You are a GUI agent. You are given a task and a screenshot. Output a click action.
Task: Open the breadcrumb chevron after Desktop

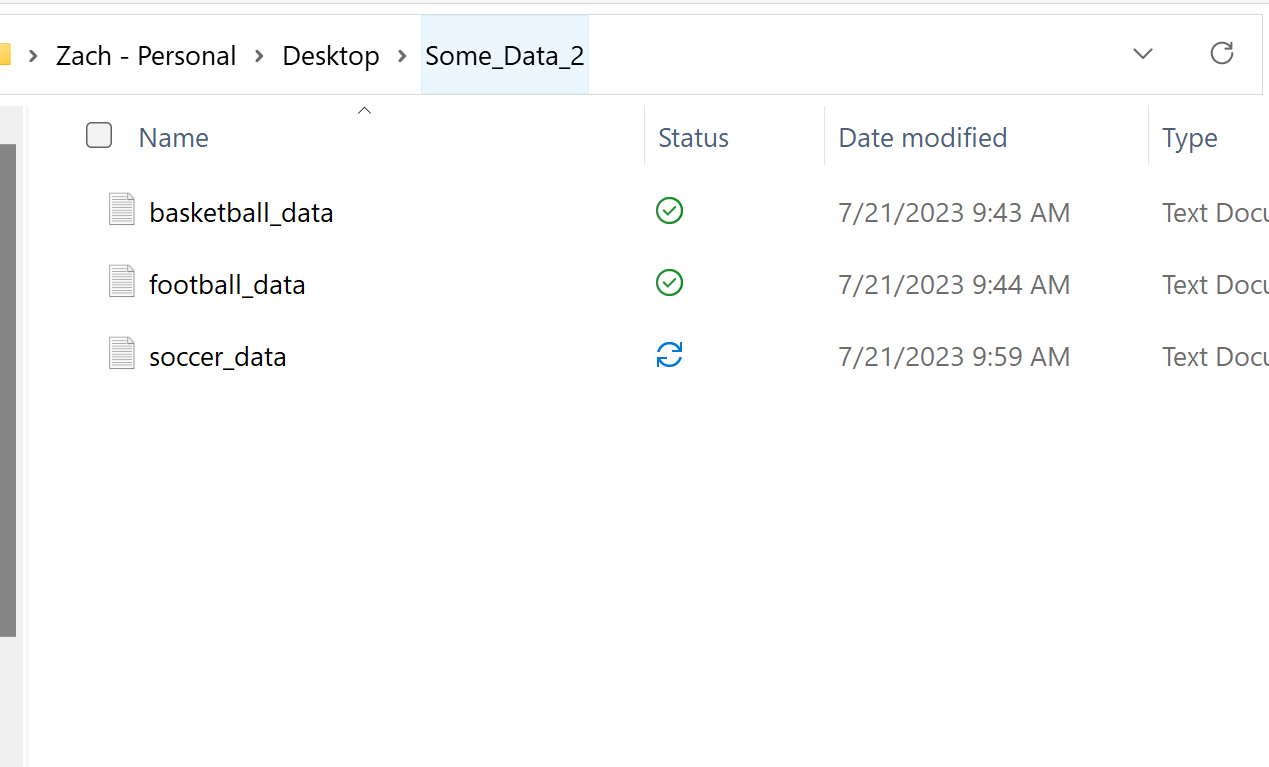(404, 56)
